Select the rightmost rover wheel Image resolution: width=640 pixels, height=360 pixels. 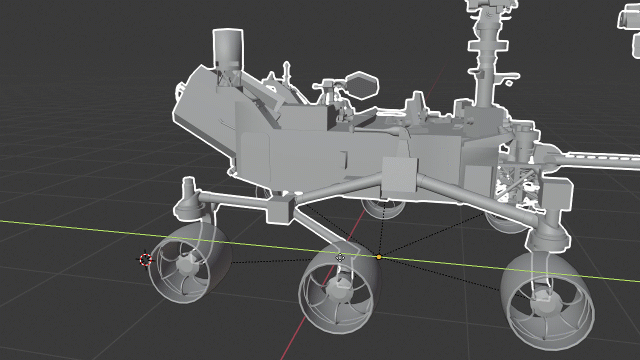pos(547,301)
